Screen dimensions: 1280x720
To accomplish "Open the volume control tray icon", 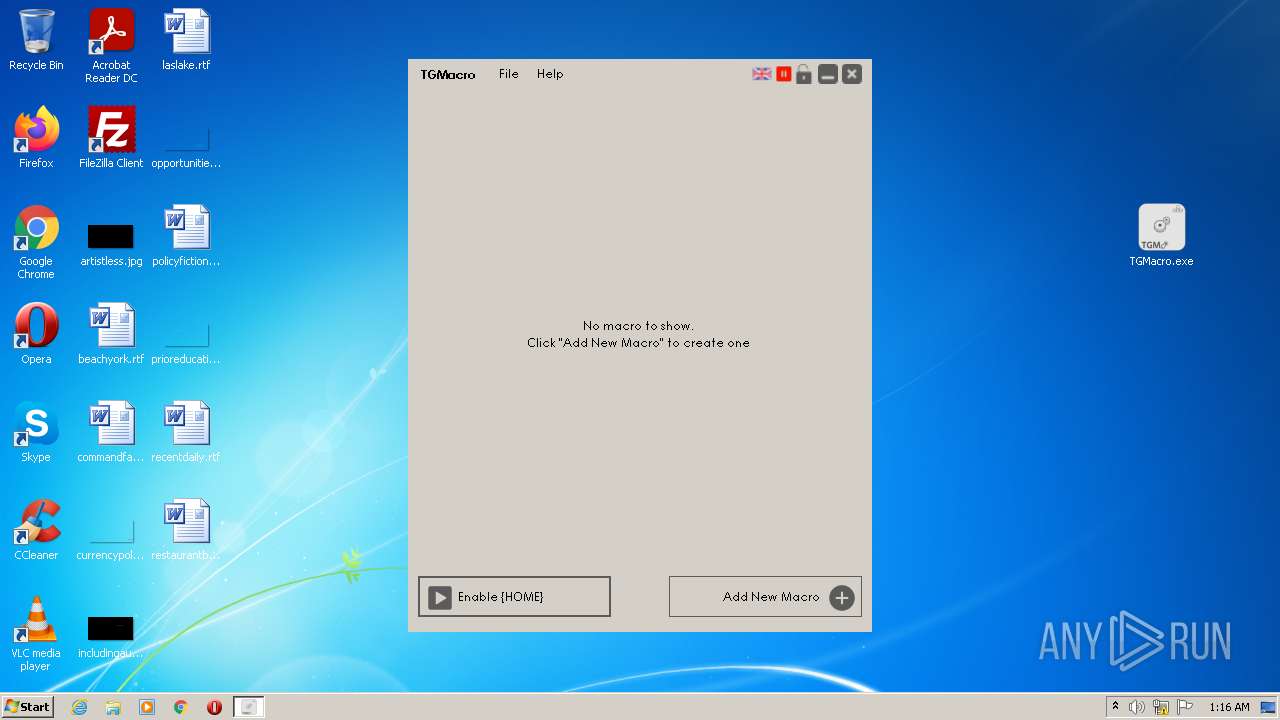I will coord(1137,707).
